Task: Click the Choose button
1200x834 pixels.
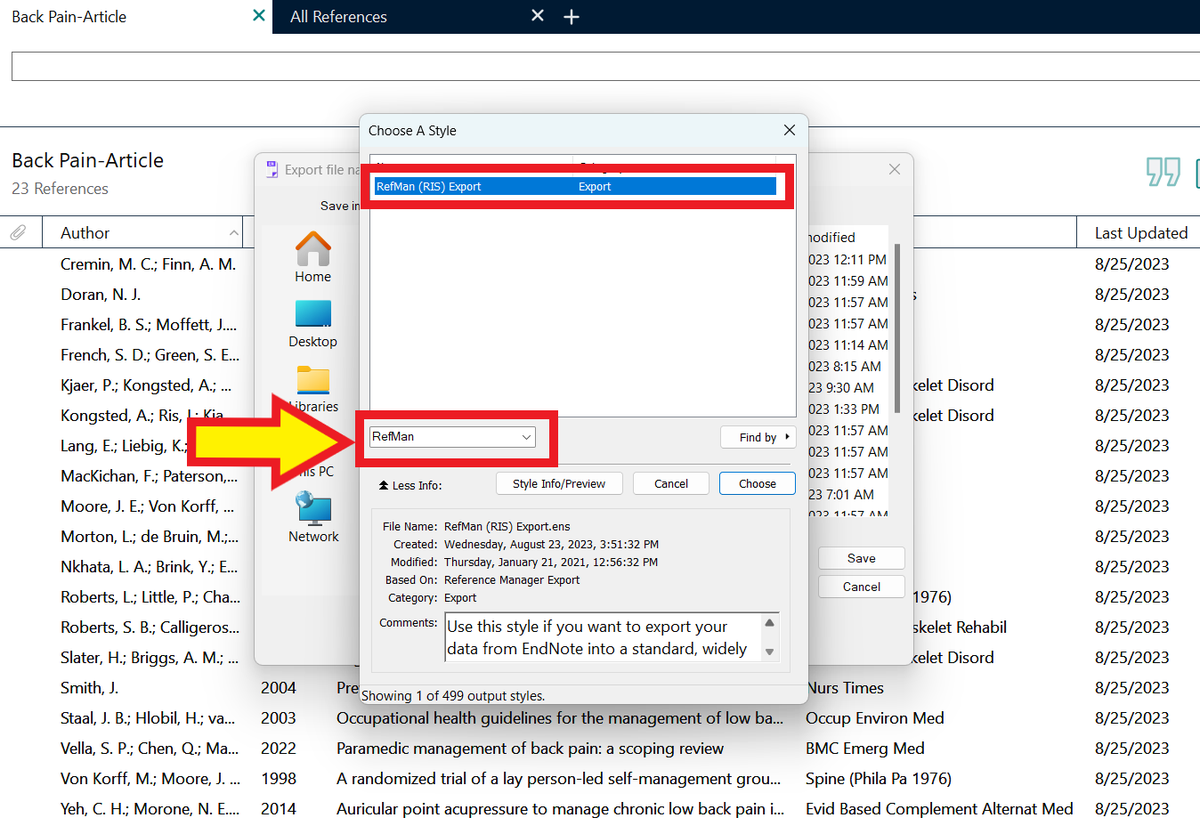Action: pos(757,483)
